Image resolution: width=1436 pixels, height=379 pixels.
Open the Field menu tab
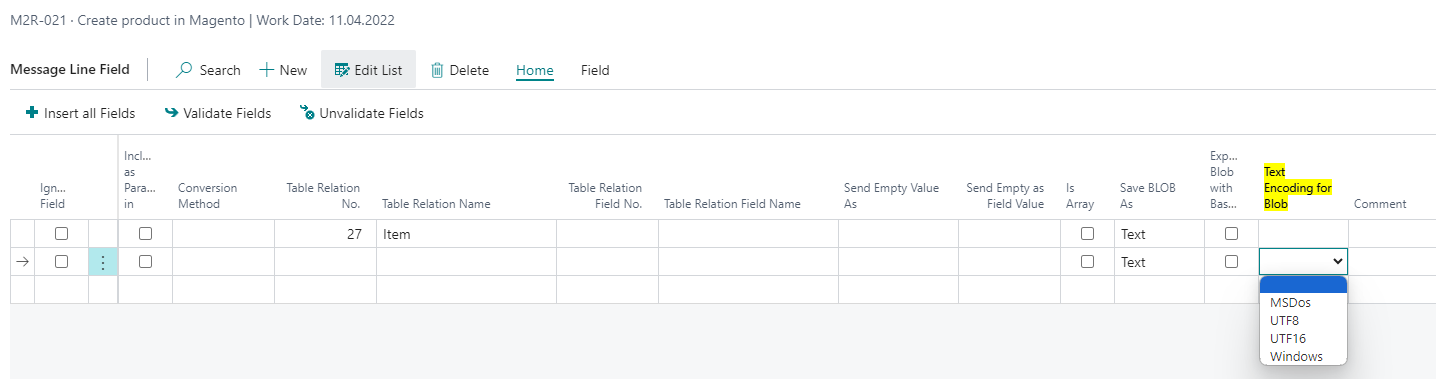pos(595,70)
